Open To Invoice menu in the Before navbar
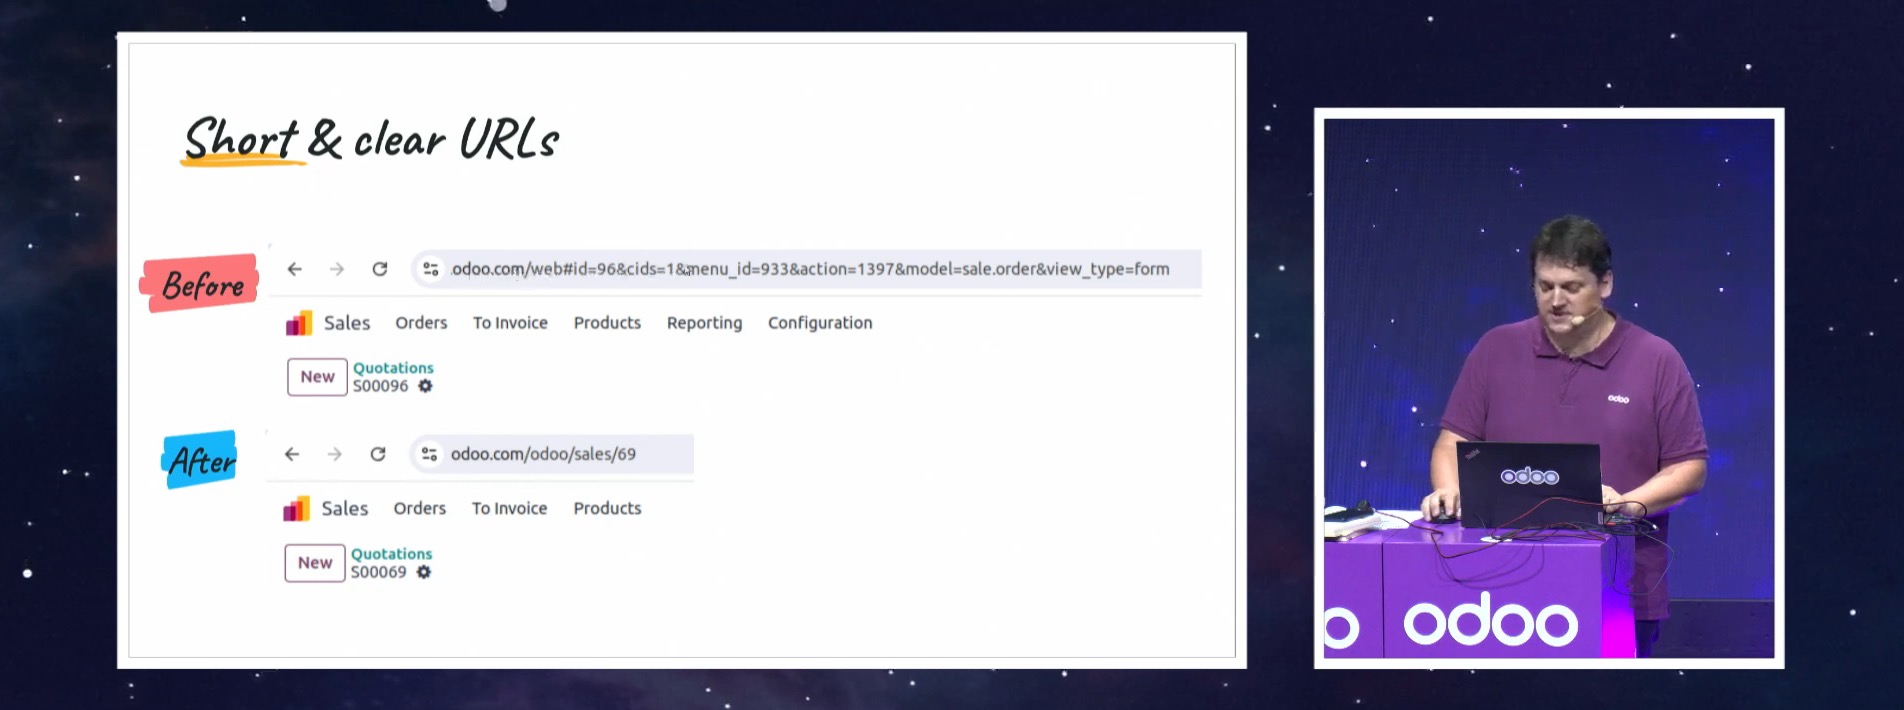This screenshot has height=710, width=1904. [x=510, y=323]
